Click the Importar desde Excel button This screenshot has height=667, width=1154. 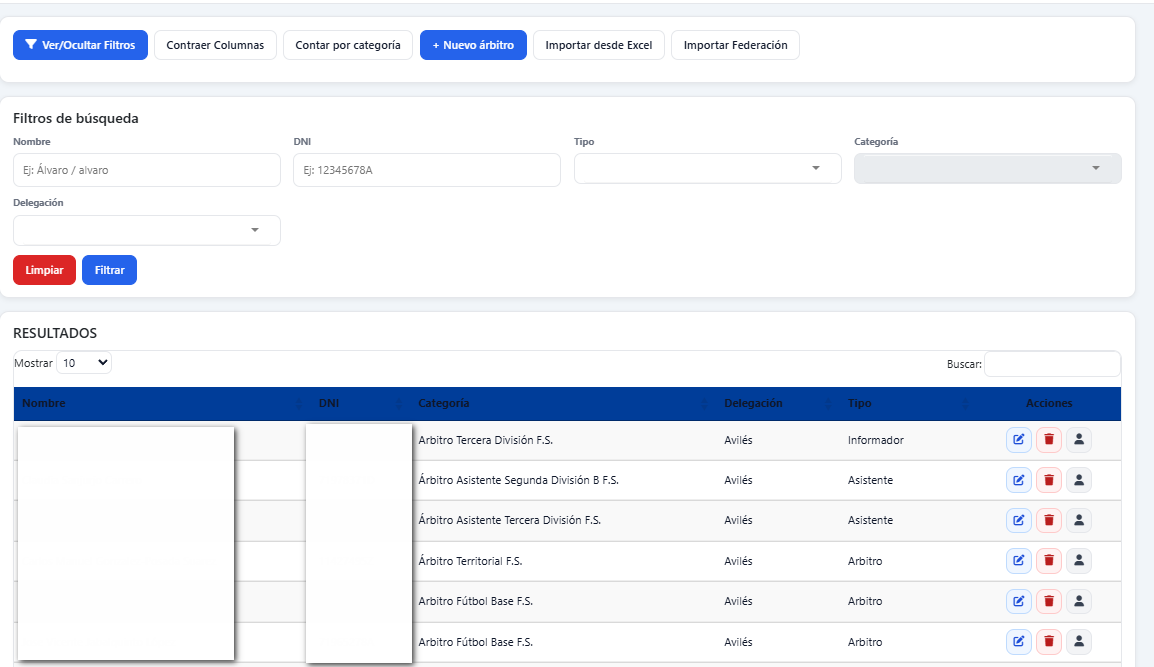coord(598,45)
